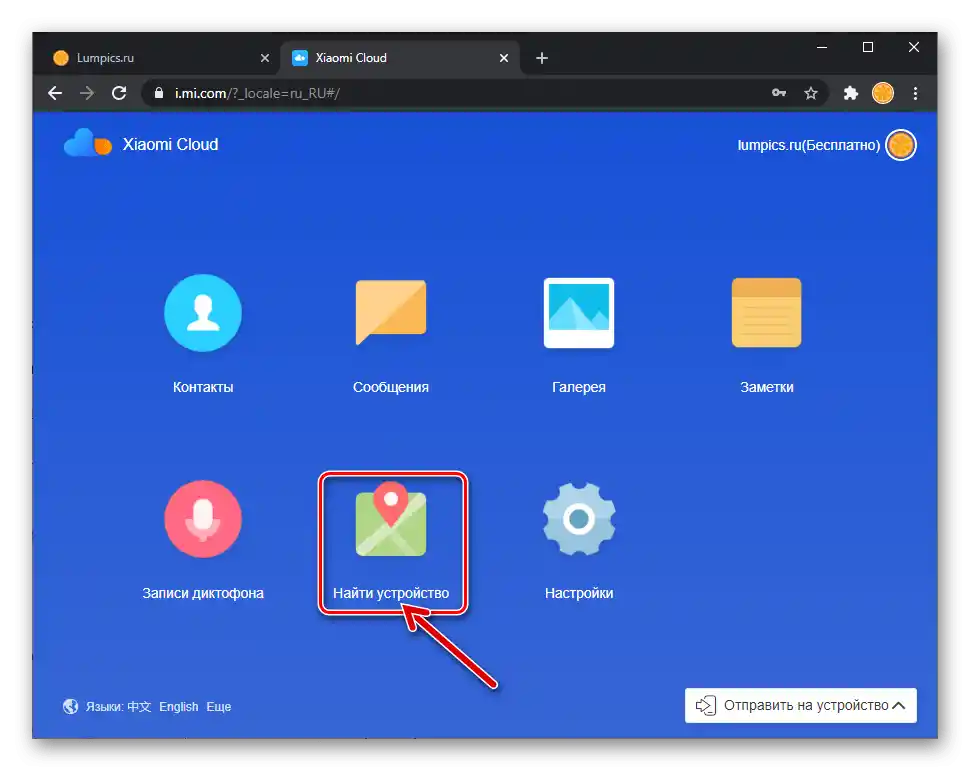Click the Галерея label
Viewport: 970px width, 771px height.
pos(579,387)
